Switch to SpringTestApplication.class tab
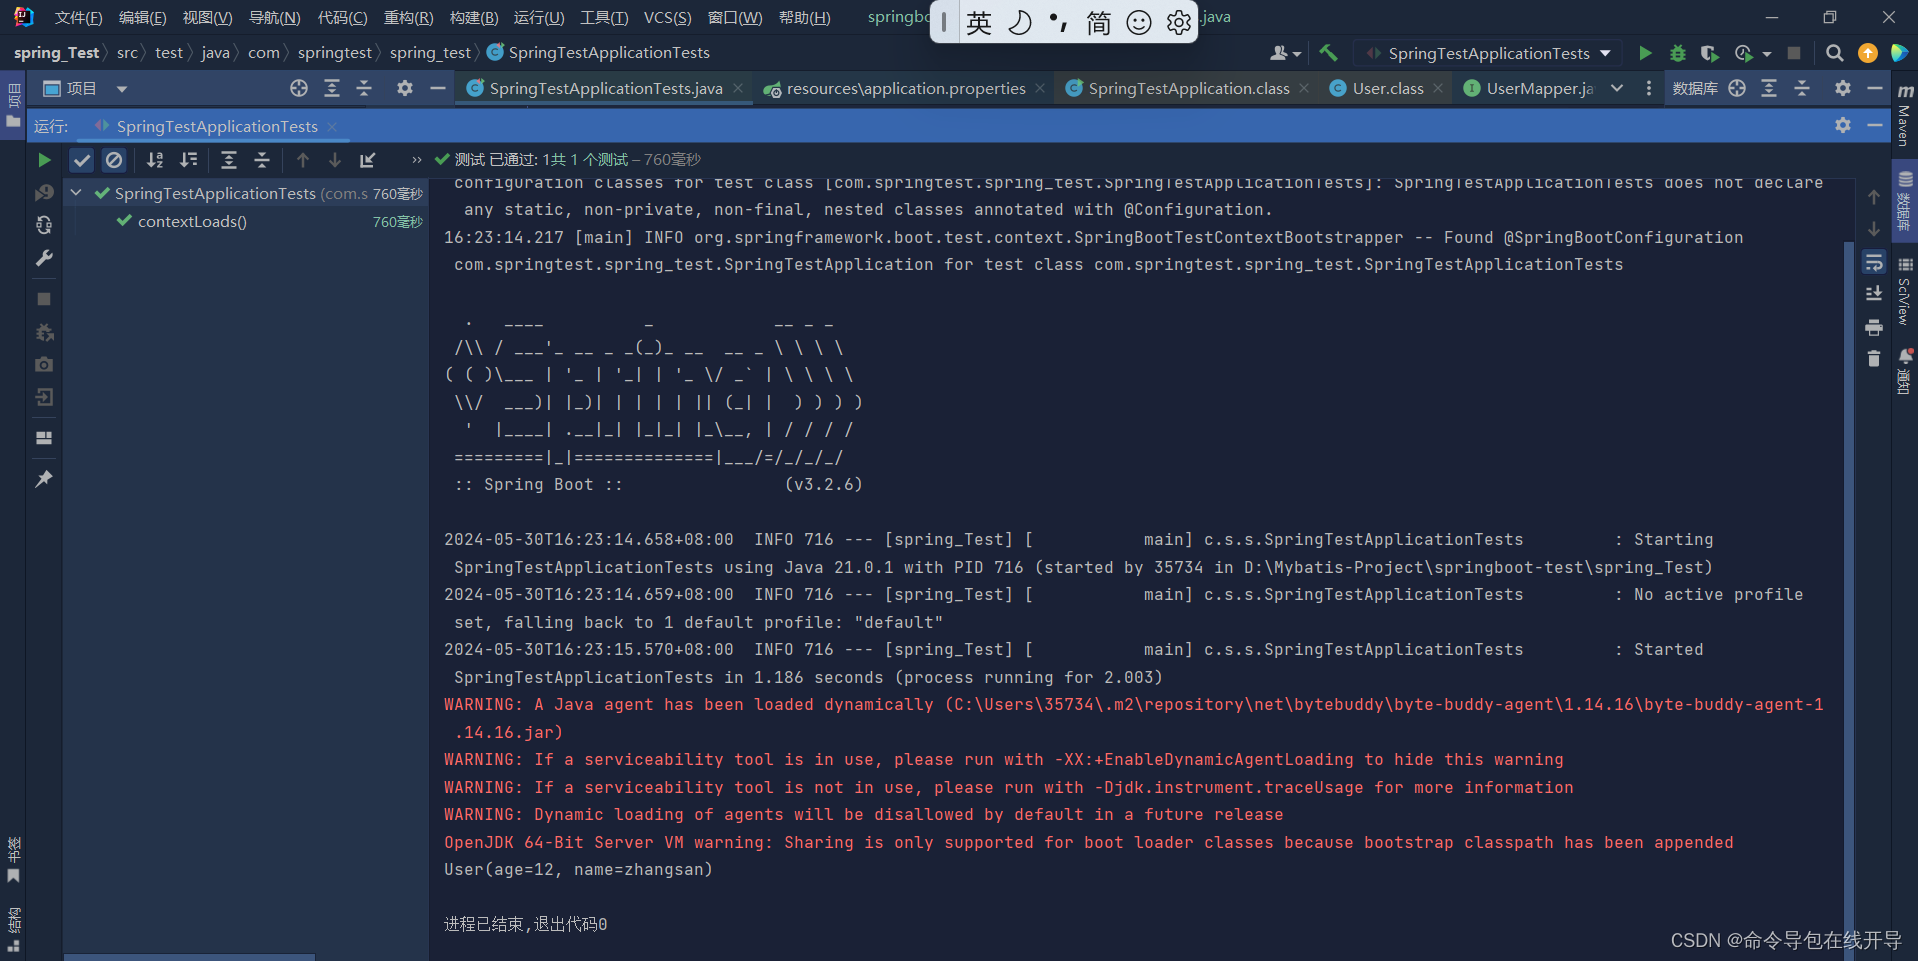The image size is (1918, 961). point(1188,88)
